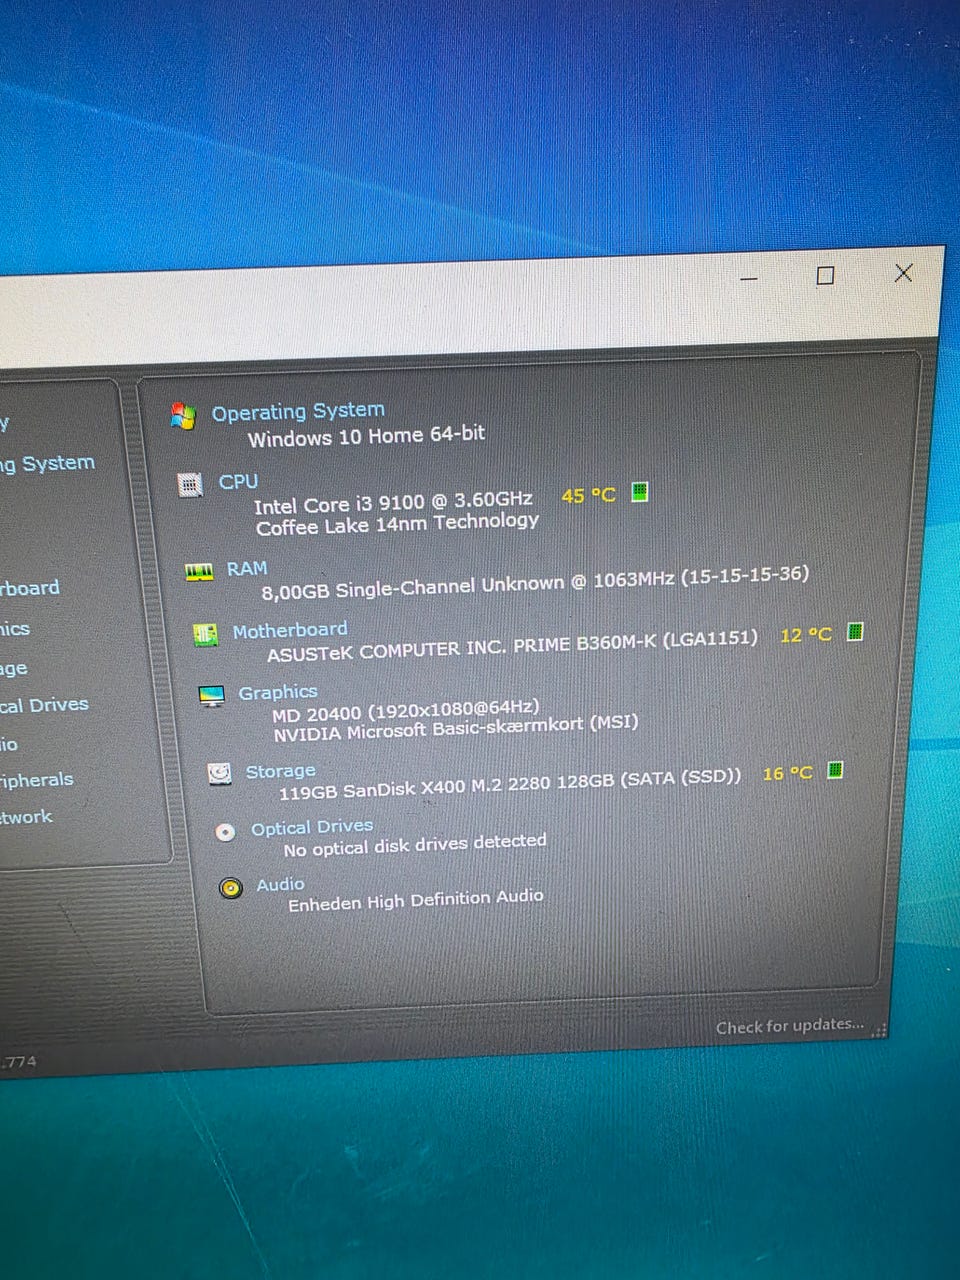Select Operating System in the sidebar

47,464
